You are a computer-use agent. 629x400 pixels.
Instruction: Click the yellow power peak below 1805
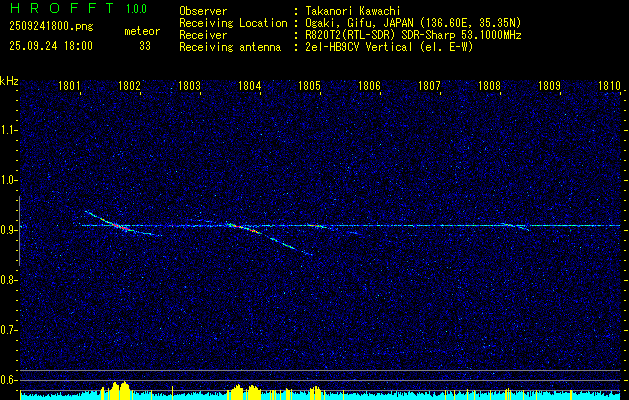[316, 393]
